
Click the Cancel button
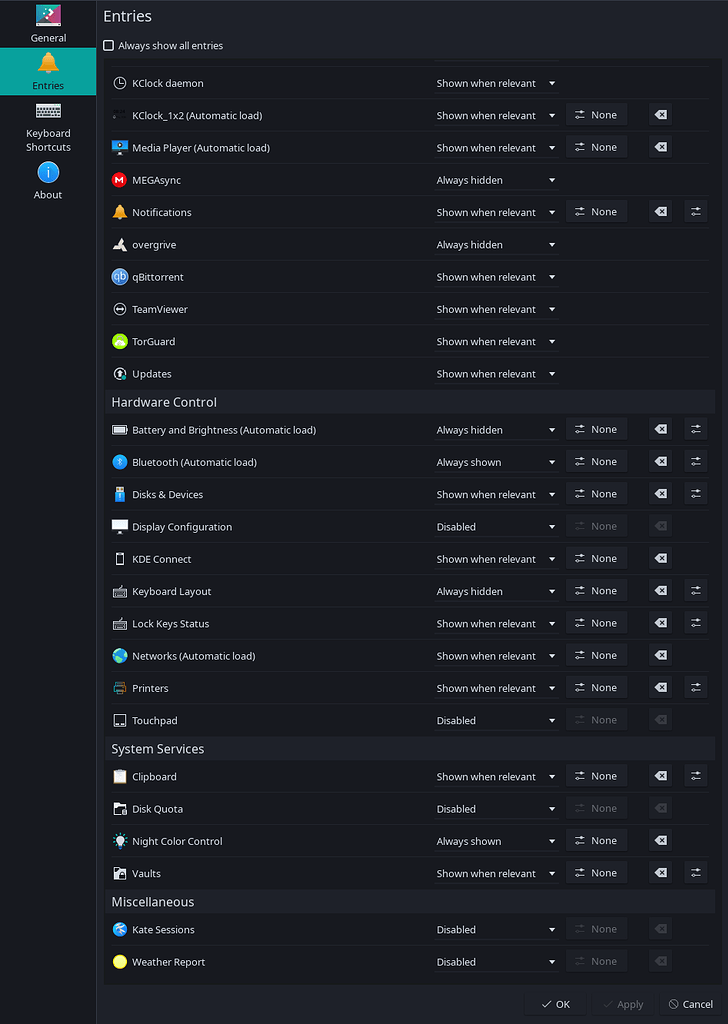pyautogui.click(x=690, y=1004)
